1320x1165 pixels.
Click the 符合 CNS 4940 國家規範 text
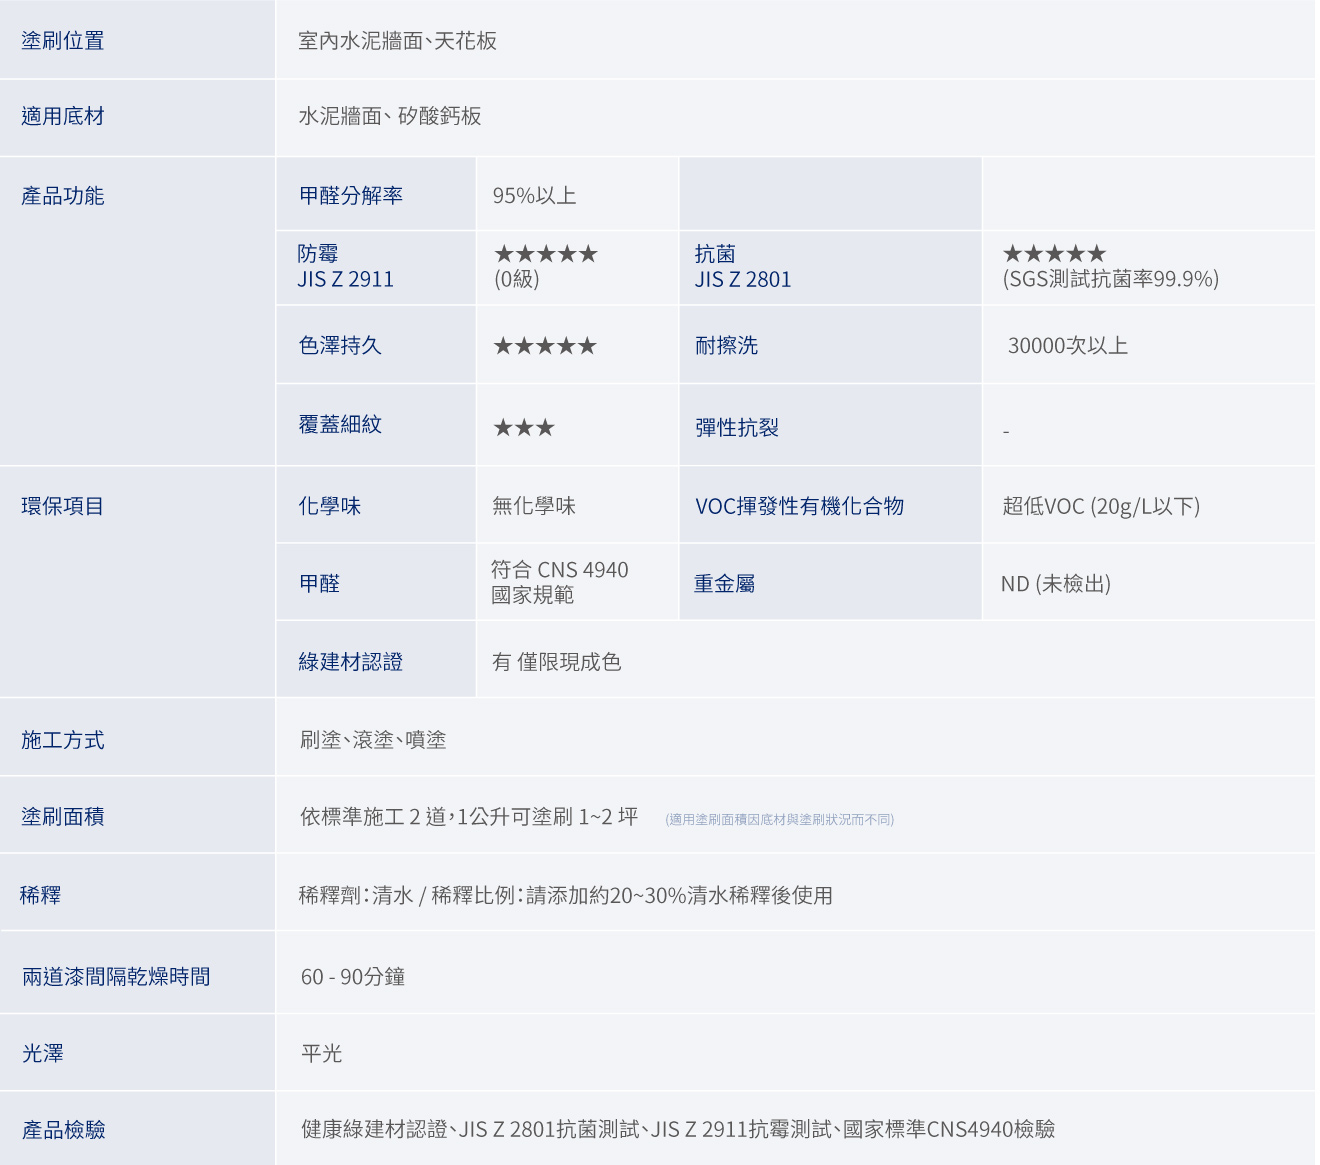[559, 582]
